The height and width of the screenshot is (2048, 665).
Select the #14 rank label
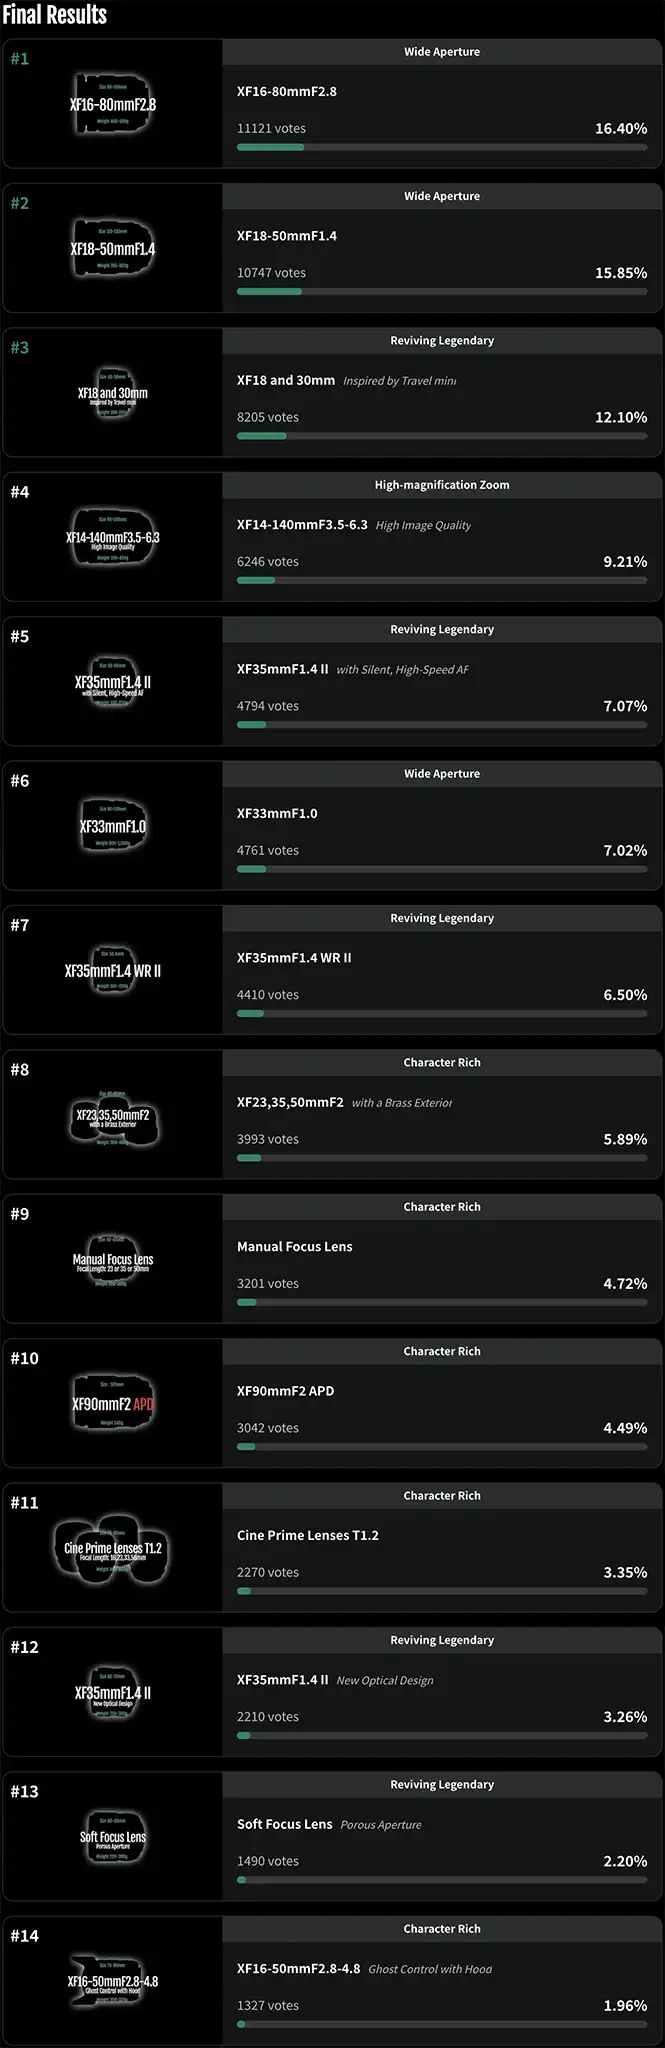25,1936
